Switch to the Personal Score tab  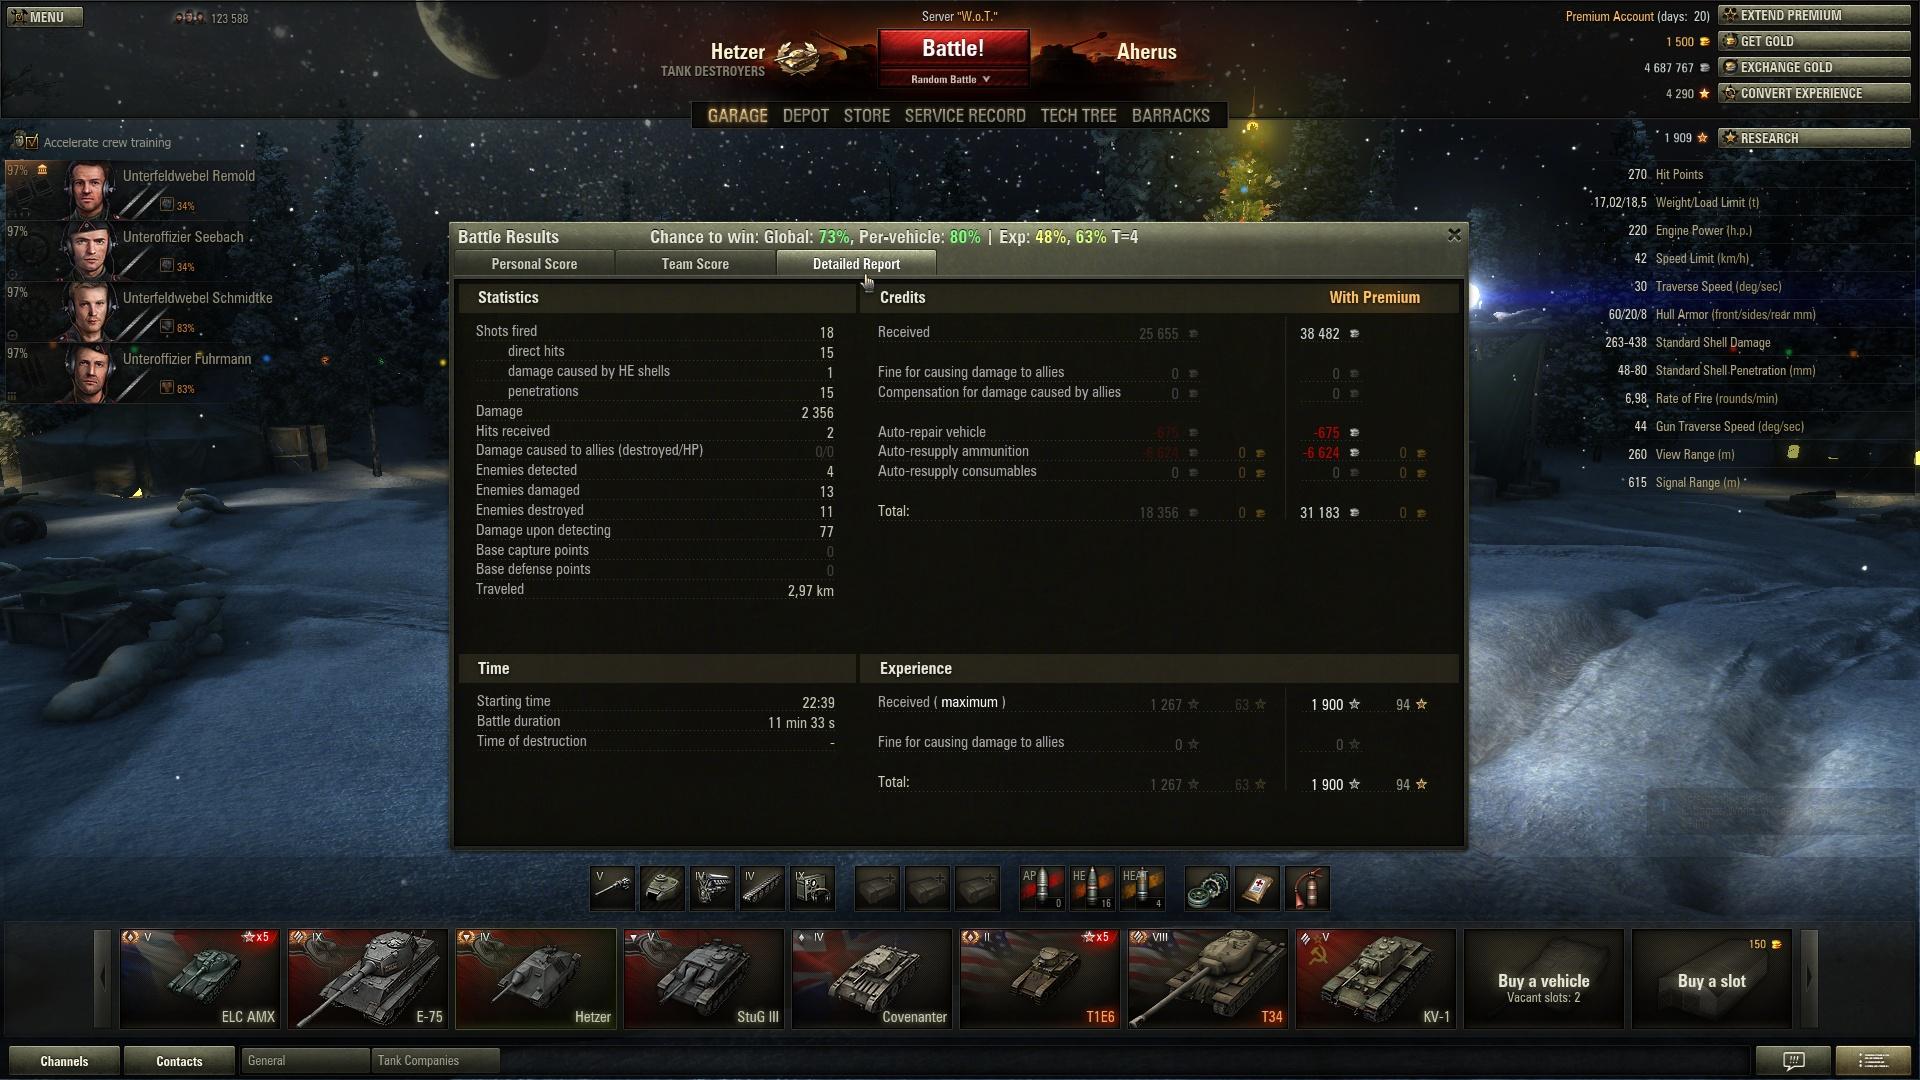click(x=534, y=264)
